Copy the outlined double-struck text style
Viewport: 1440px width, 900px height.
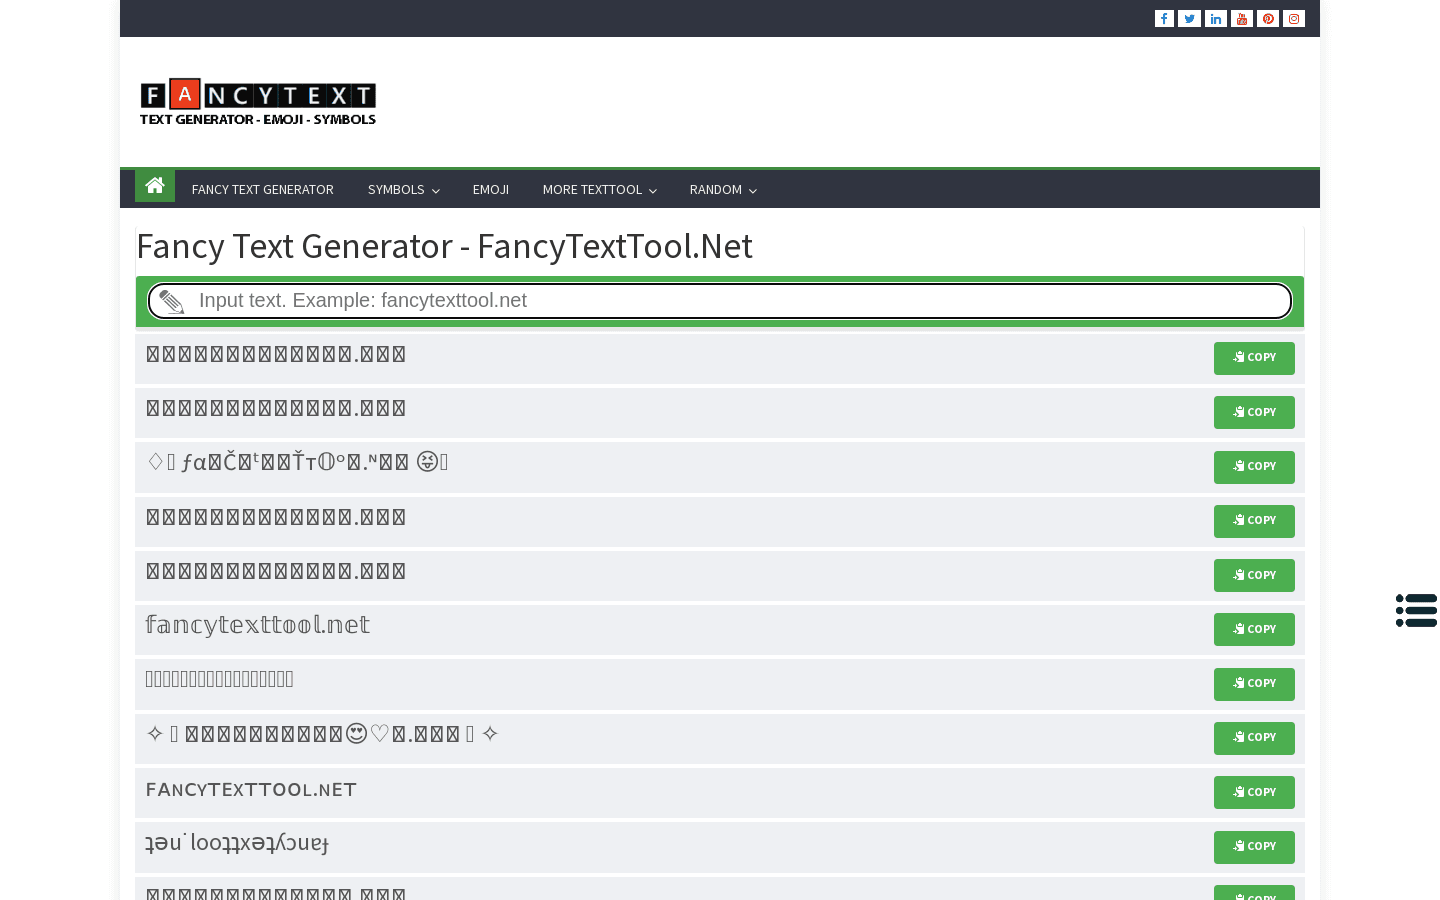[1254, 629]
